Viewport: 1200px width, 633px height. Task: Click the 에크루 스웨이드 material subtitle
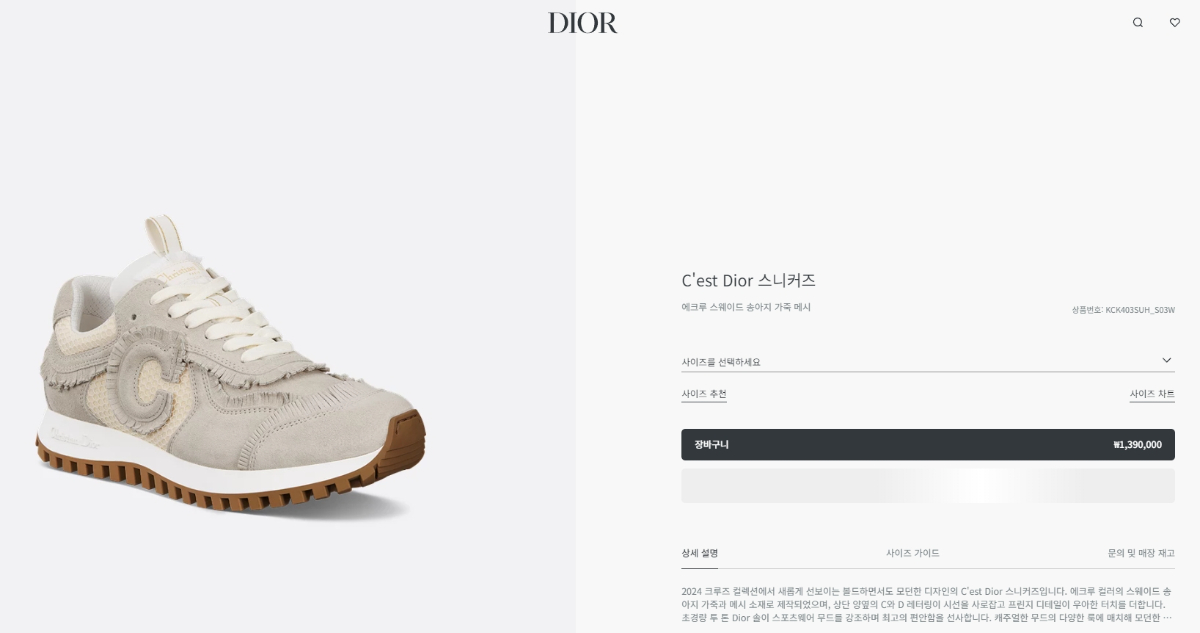(746, 307)
